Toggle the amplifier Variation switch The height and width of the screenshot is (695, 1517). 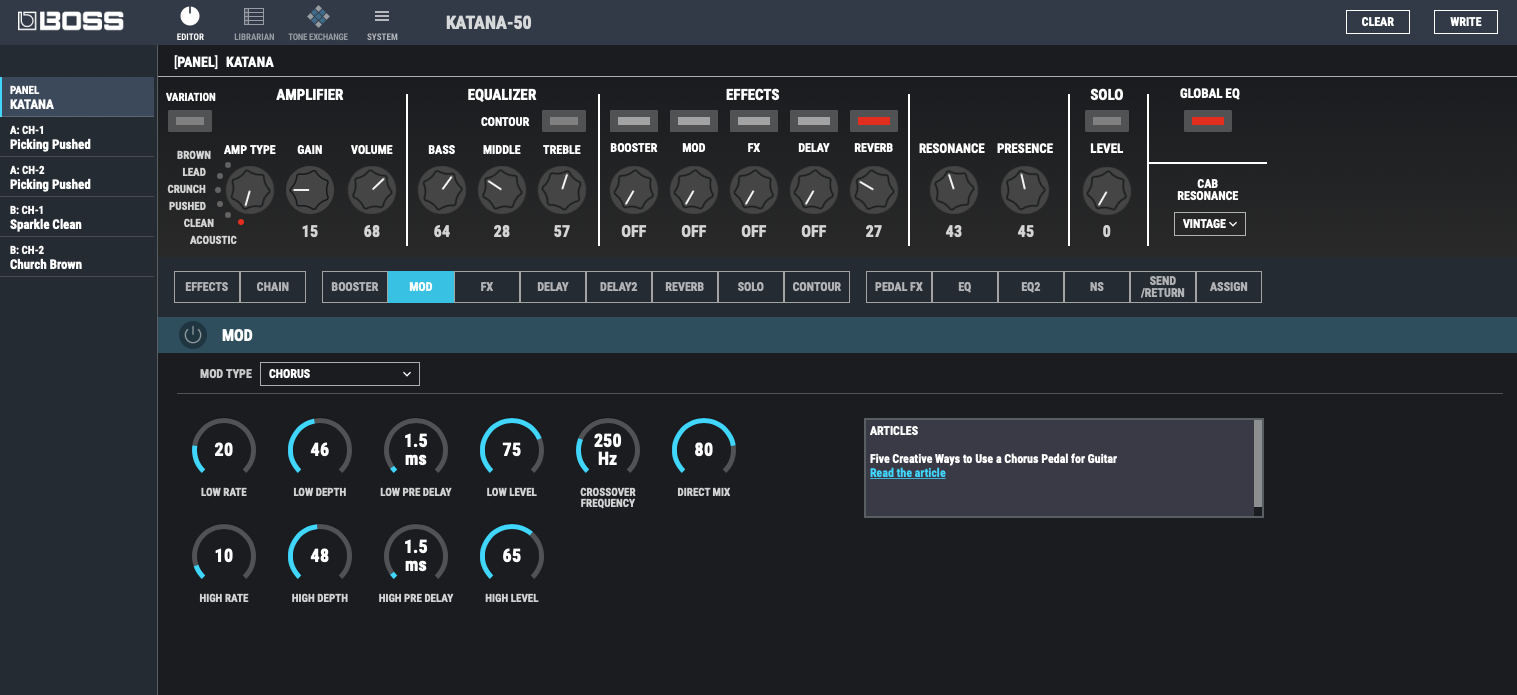tap(190, 122)
